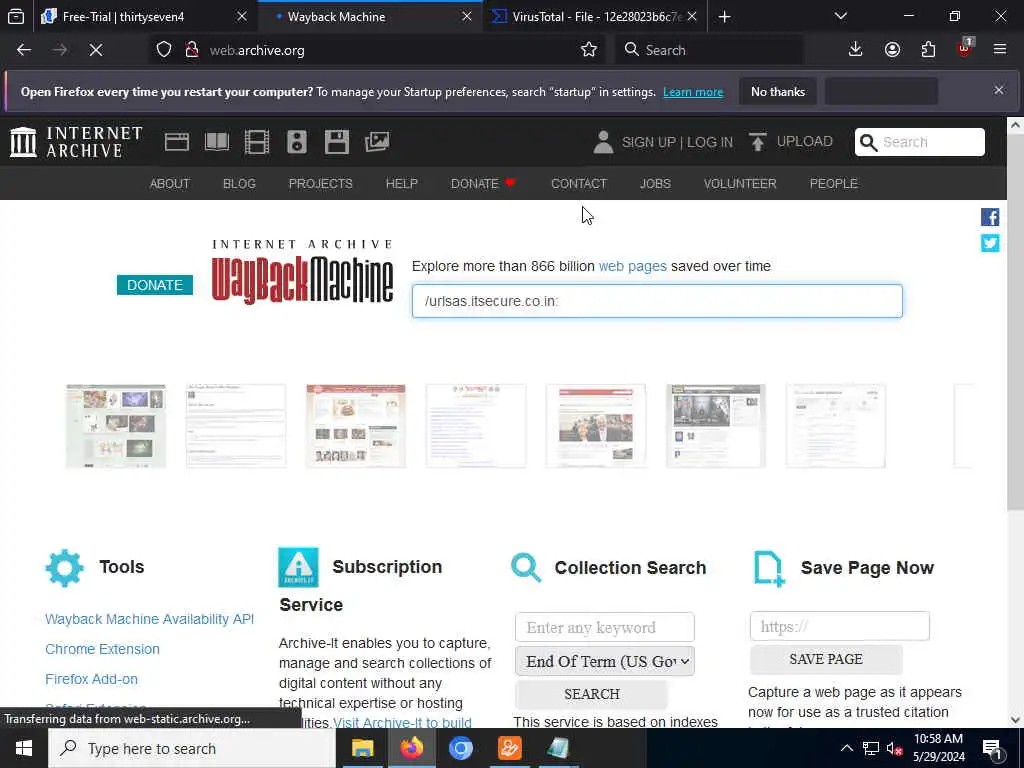Click the web pages link
The height and width of the screenshot is (768, 1024).
point(633,266)
